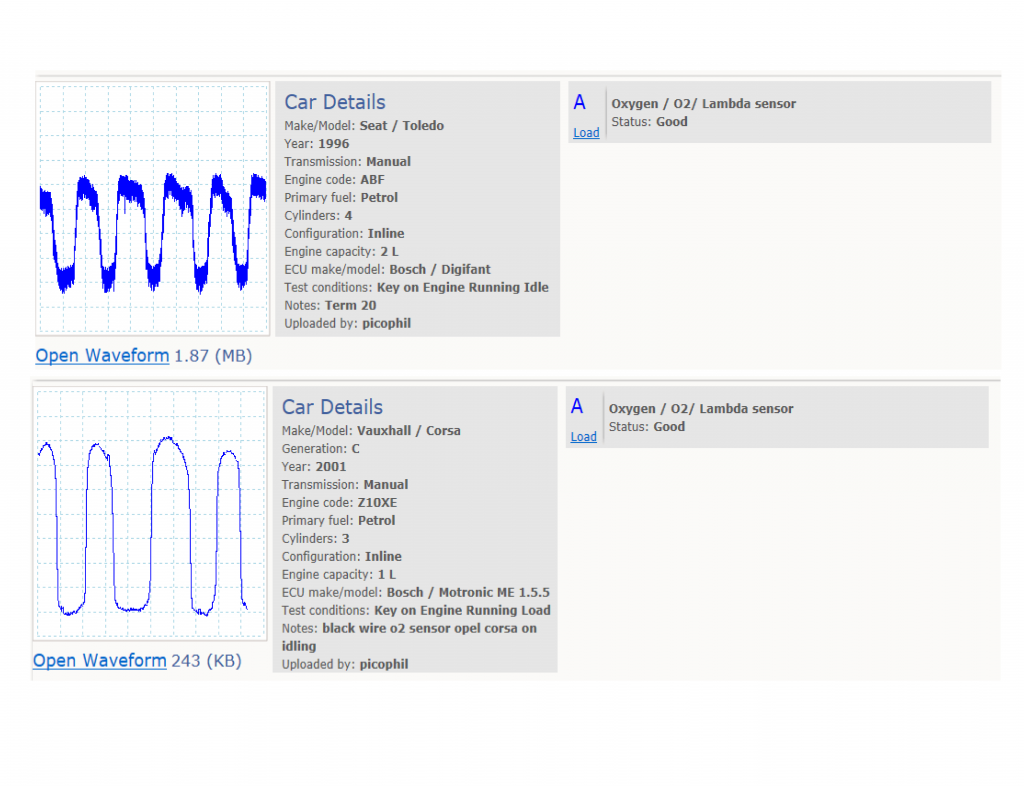Click the 'Bosch / Digifant' ECU text
The height and width of the screenshot is (786, 1024).
pos(440,270)
